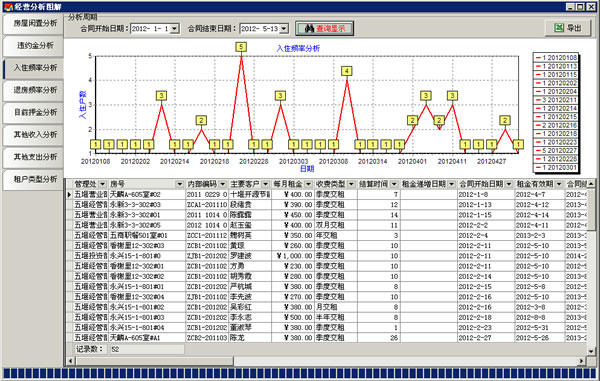This screenshot has height=381, width=600.
Task: Click the 导出 export button
Action: click(568, 28)
